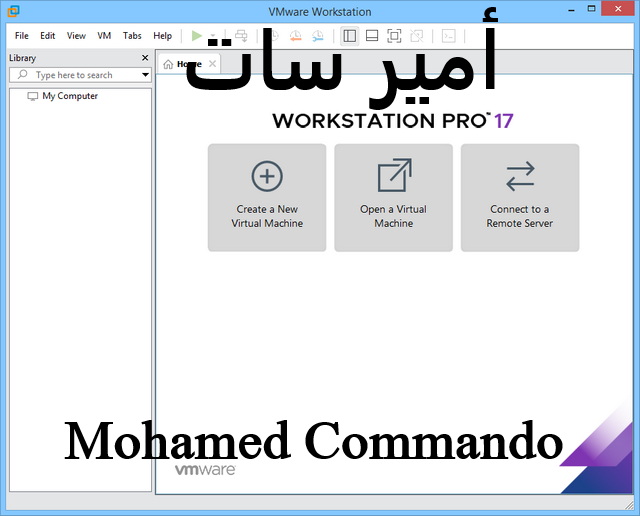Click the Unity mode toolbar icon
The height and width of the screenshot is (516, 640).
417,36
